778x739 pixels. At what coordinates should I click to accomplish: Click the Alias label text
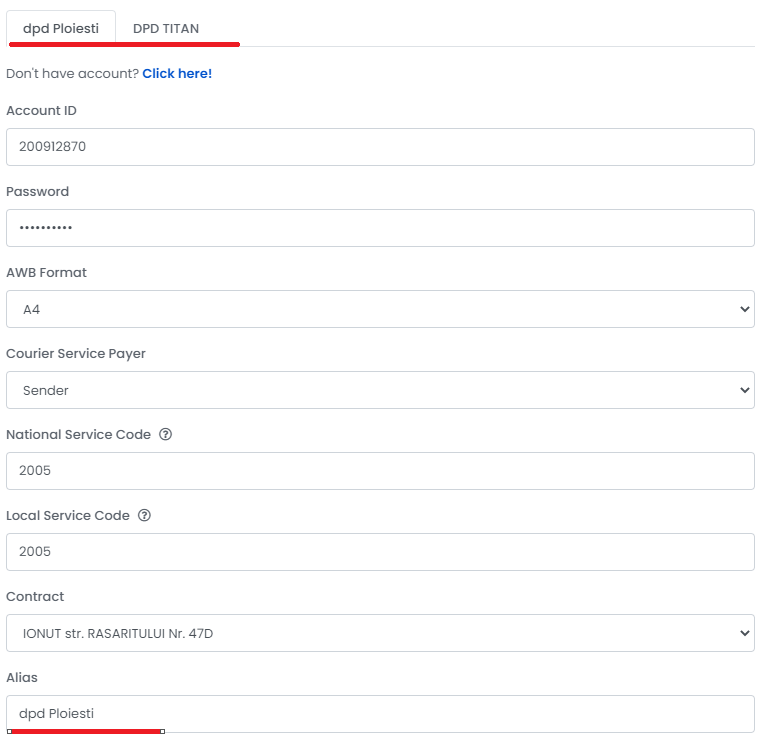(x=22, y=677)
